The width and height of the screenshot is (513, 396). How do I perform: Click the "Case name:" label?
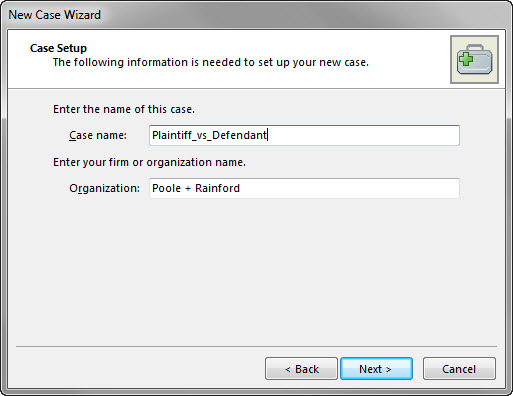tap(98, 135)
